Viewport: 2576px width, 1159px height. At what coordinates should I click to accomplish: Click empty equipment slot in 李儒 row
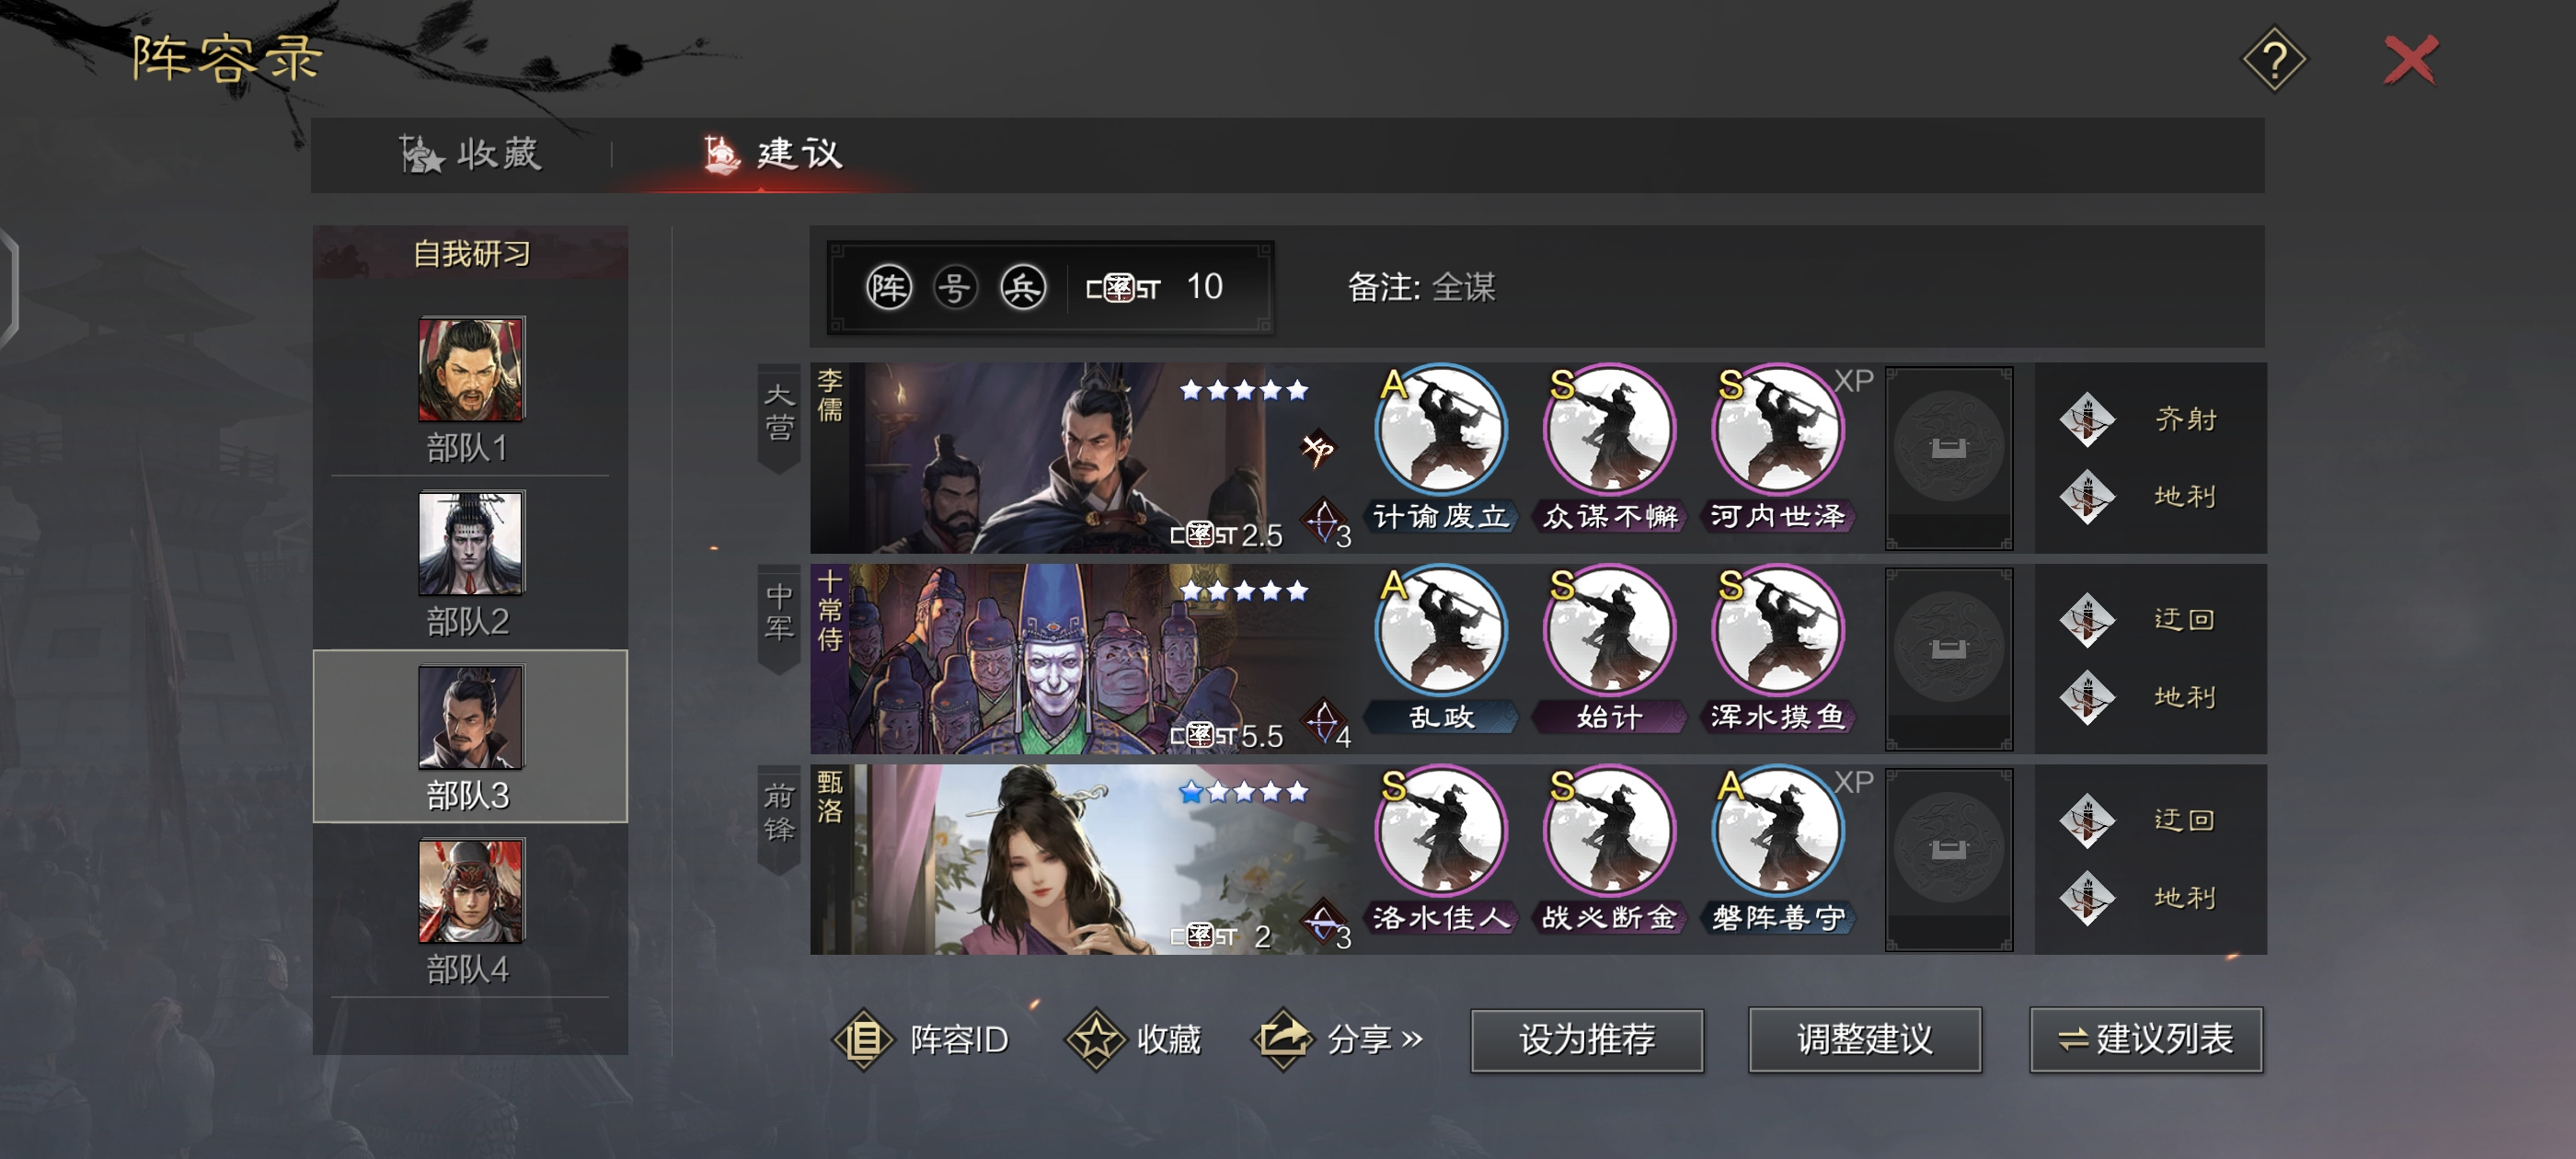click(1948, 458)
